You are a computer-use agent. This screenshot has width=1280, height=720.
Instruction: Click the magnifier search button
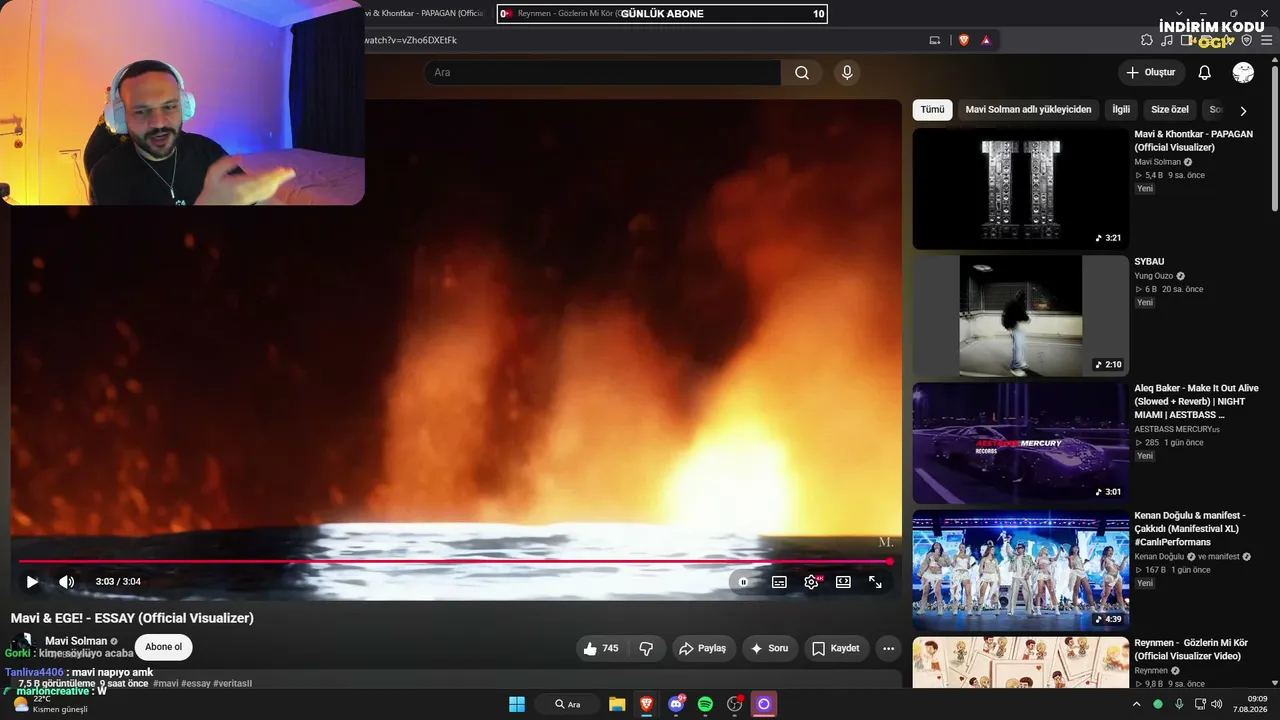(802, 73)
